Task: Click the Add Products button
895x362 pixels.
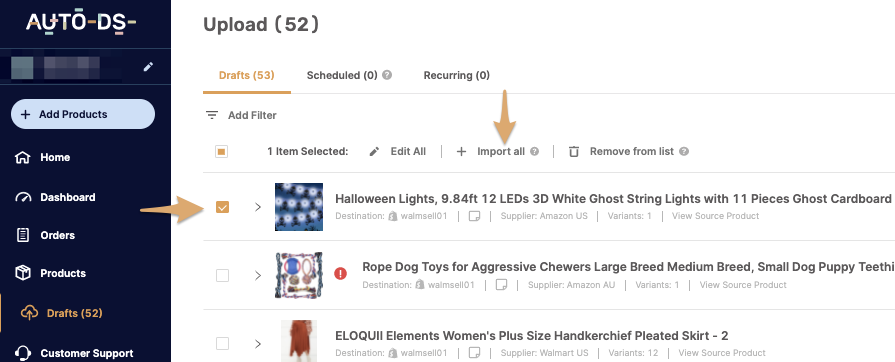Action: pos(83,114)
